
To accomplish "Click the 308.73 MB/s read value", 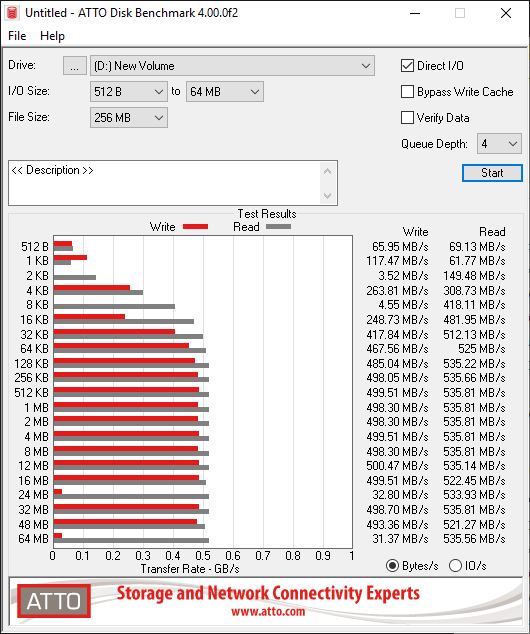I will point(474,290).
